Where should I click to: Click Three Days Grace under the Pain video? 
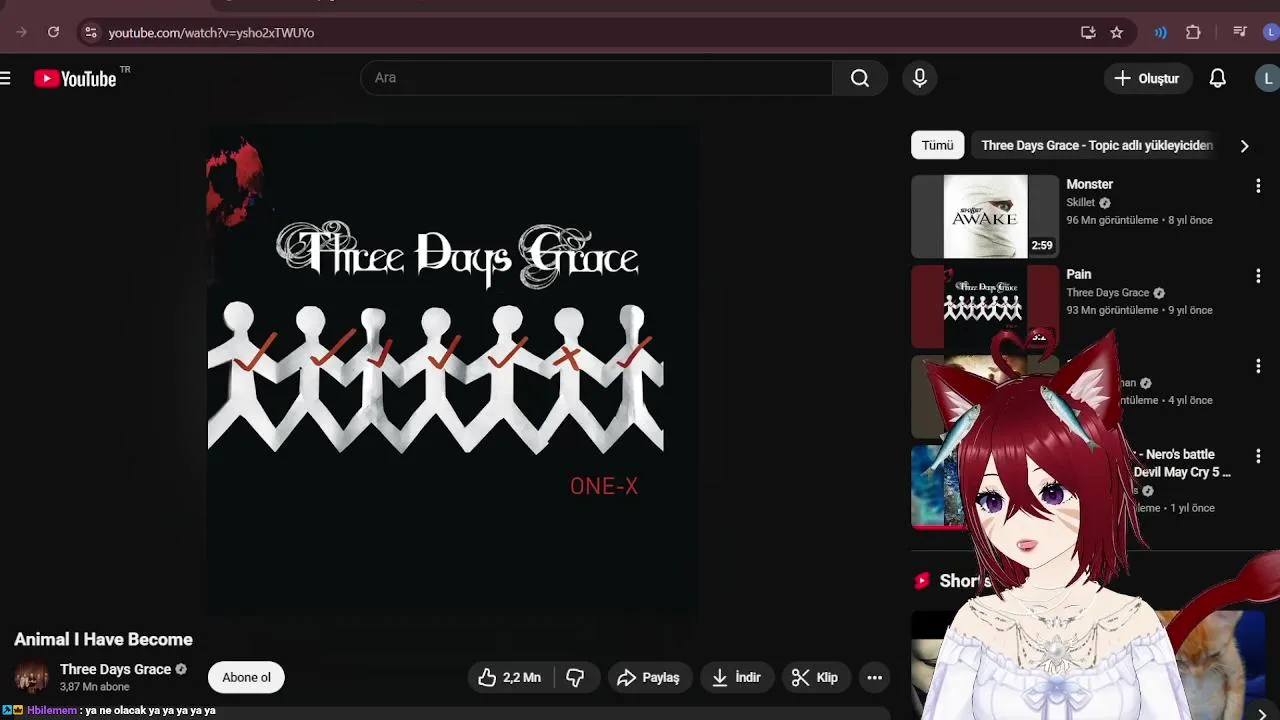(x=1107, y=293)
